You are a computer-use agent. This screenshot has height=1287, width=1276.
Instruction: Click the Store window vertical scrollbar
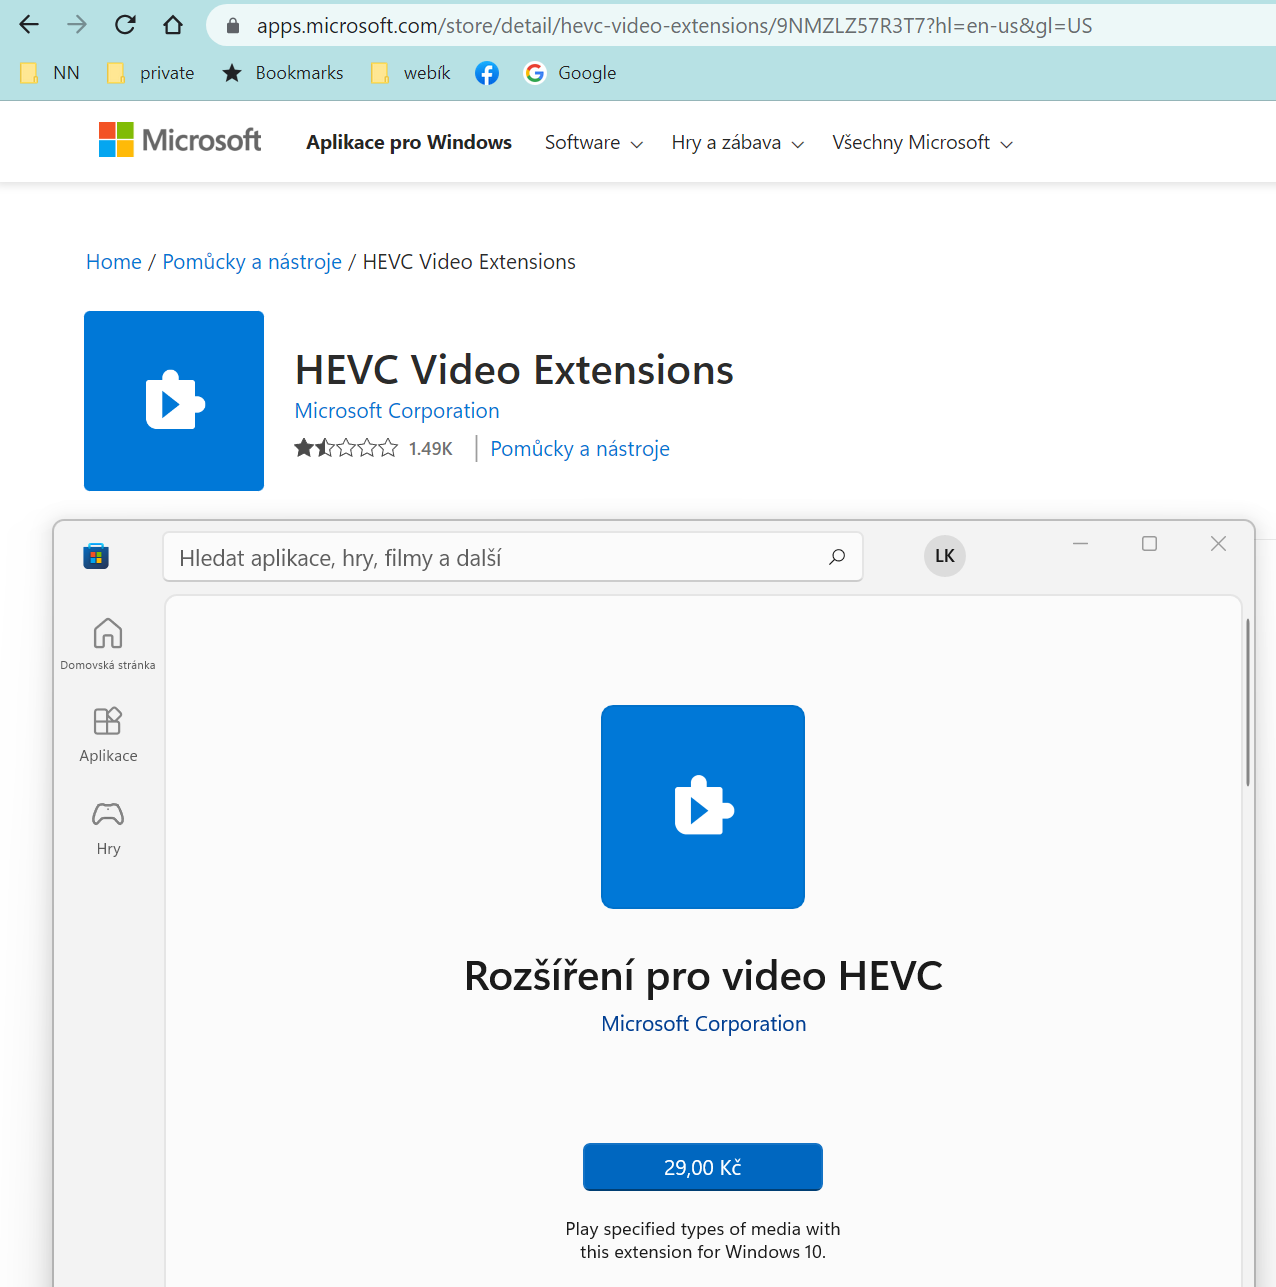coord(1247,702)
